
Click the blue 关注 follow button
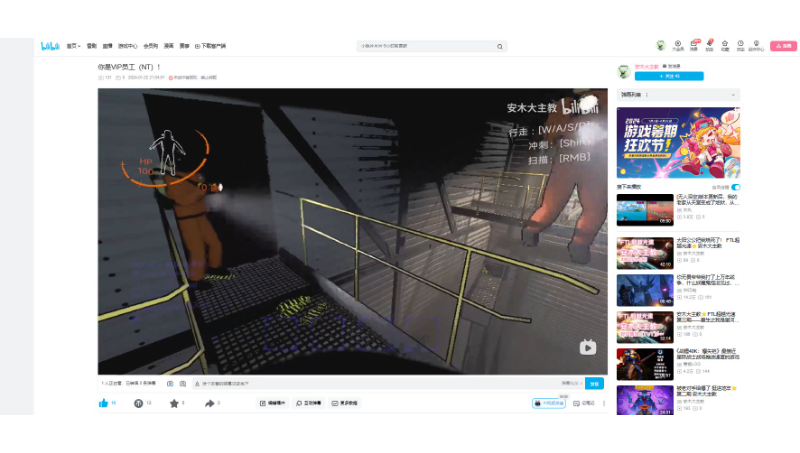coord(669,76)
